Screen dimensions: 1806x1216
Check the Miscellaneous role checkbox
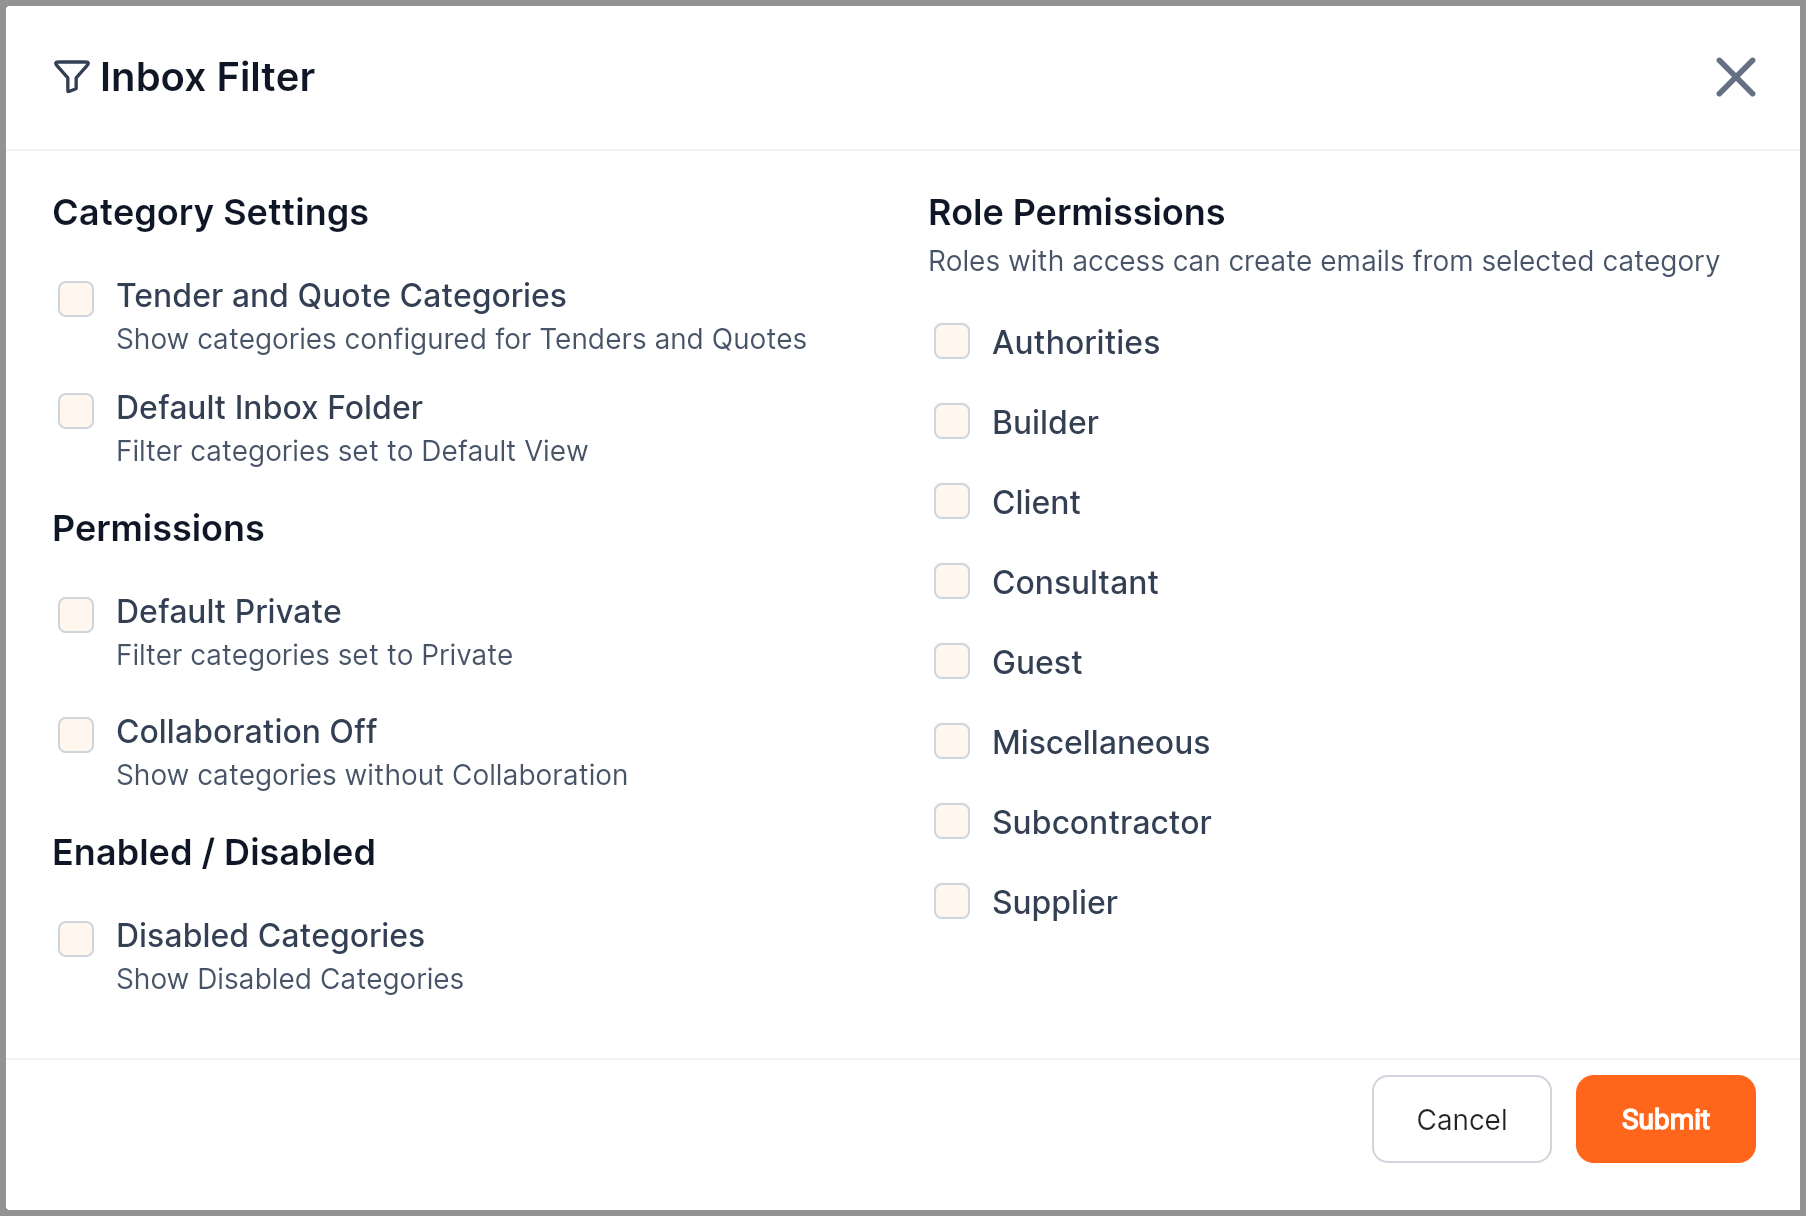951,741
